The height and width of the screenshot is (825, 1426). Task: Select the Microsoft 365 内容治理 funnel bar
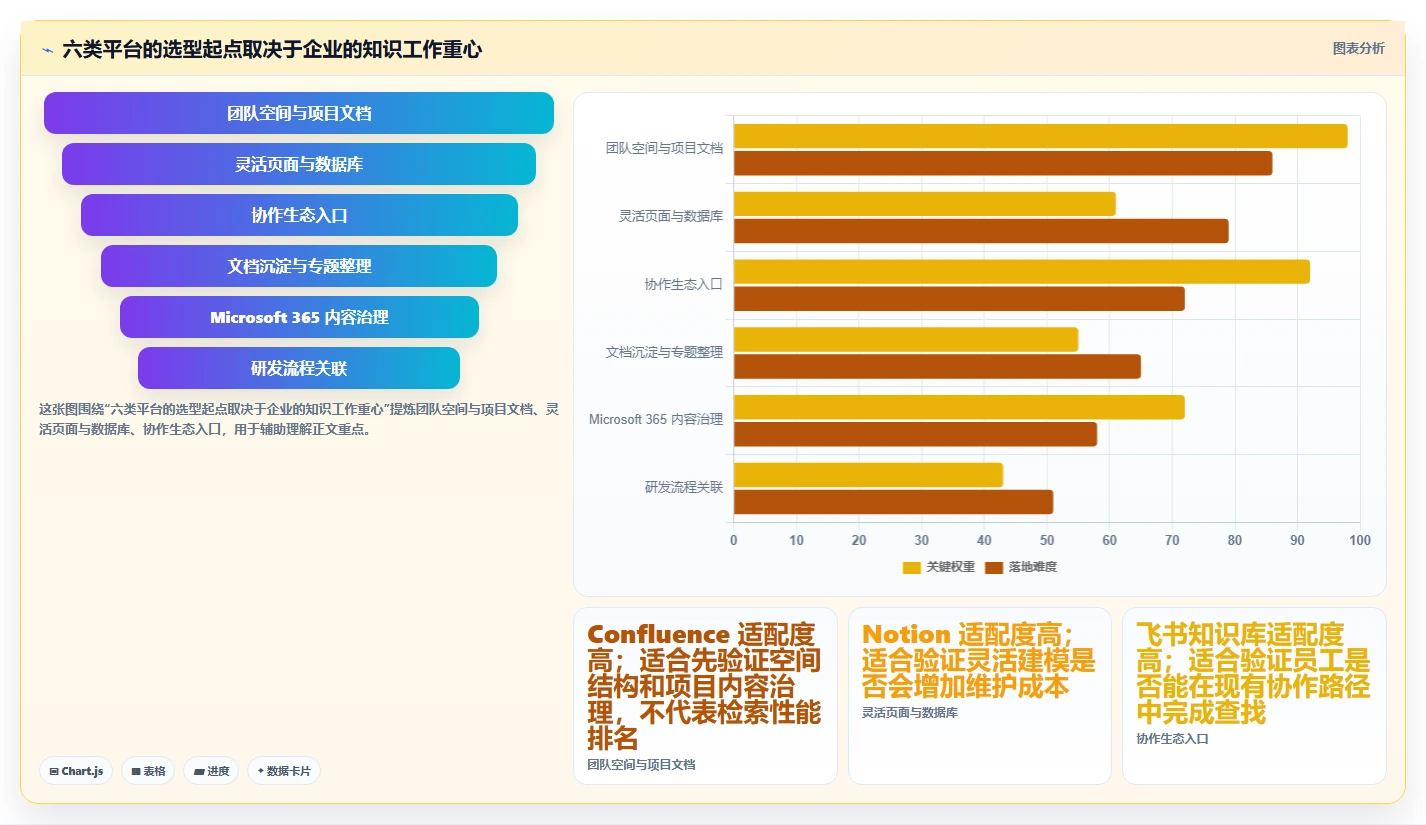pos(299,317)
